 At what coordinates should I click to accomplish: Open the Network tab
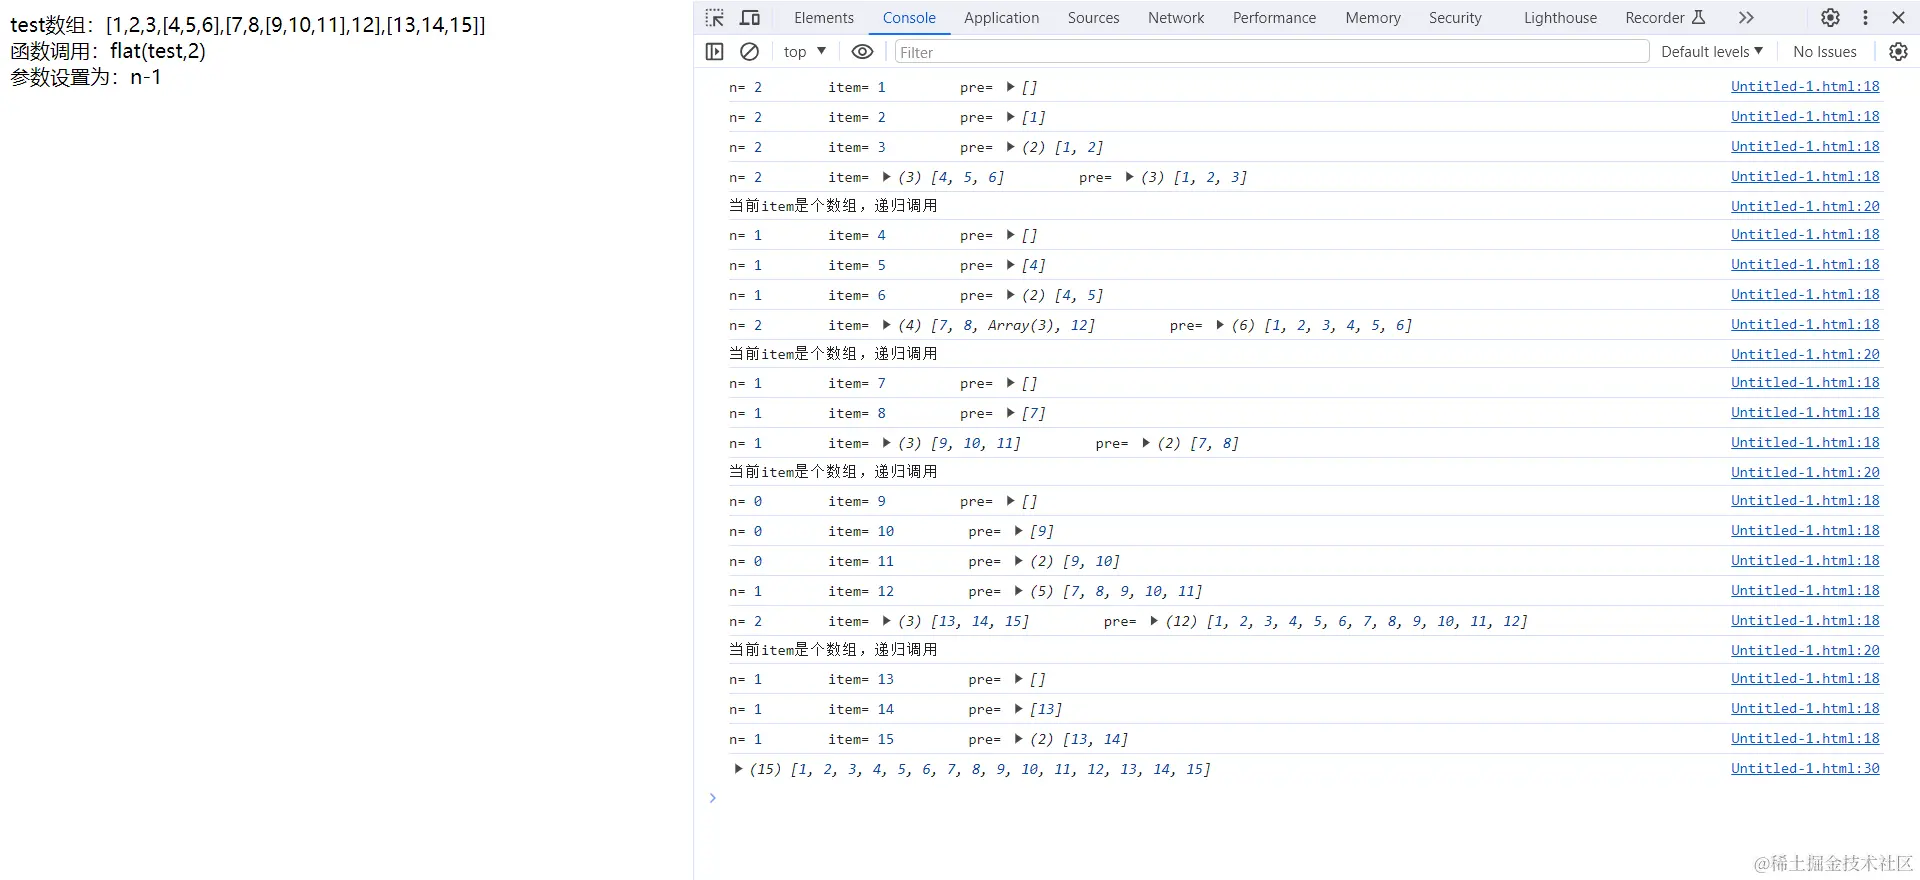pyautogui.click(x=1176, y=18)
